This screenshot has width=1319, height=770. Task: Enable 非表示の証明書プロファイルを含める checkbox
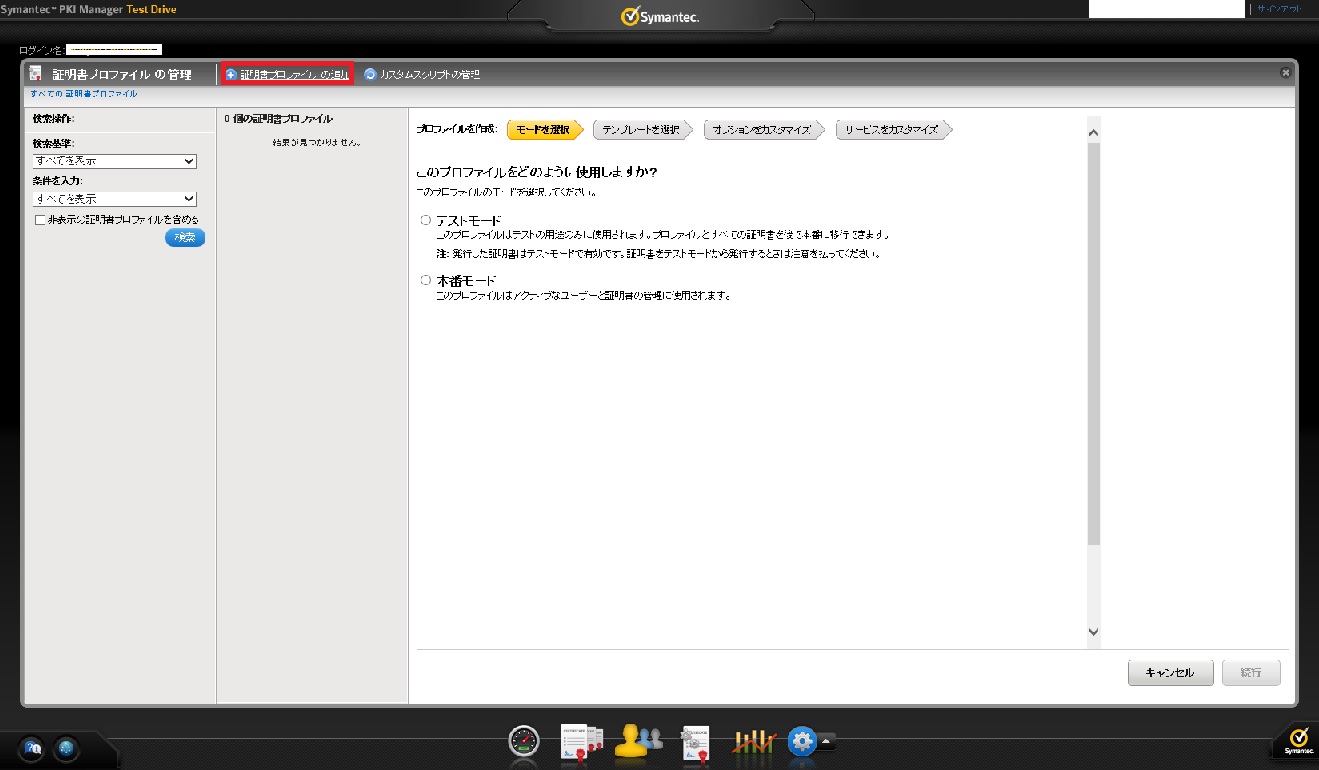[x=40, y=220]
